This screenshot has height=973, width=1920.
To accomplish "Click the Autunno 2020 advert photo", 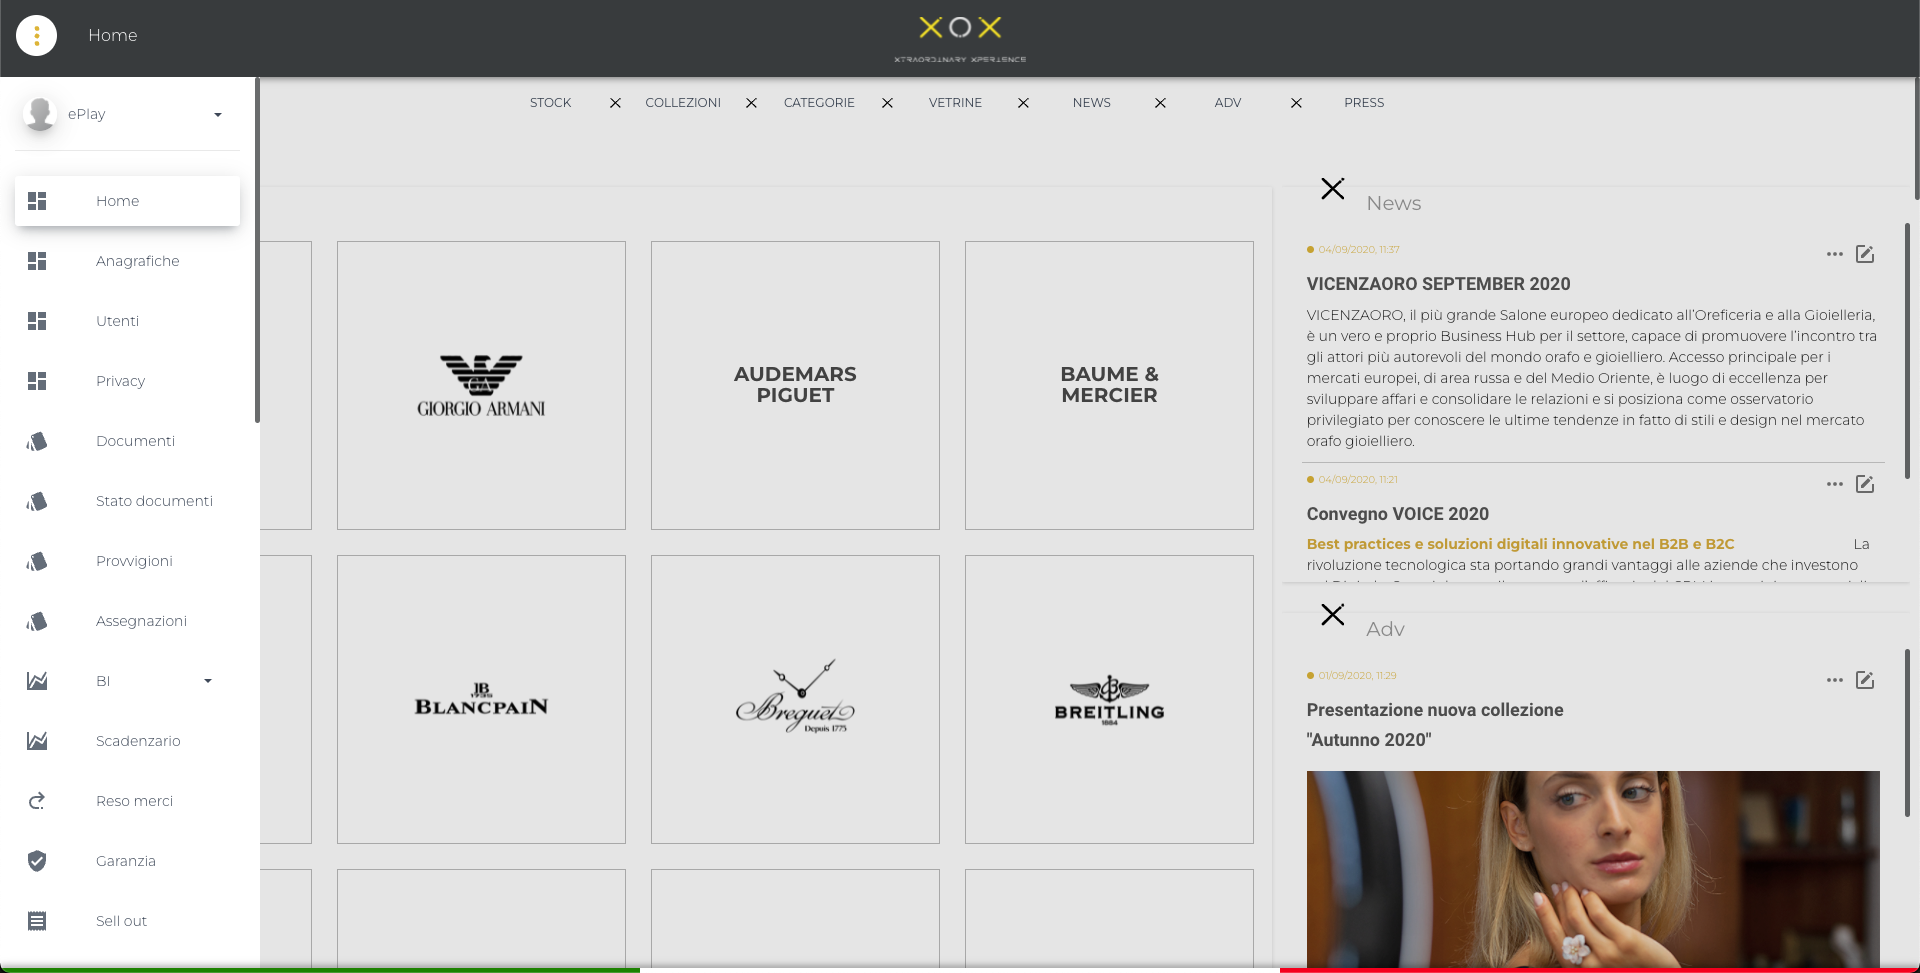I will coord(1592,869).
